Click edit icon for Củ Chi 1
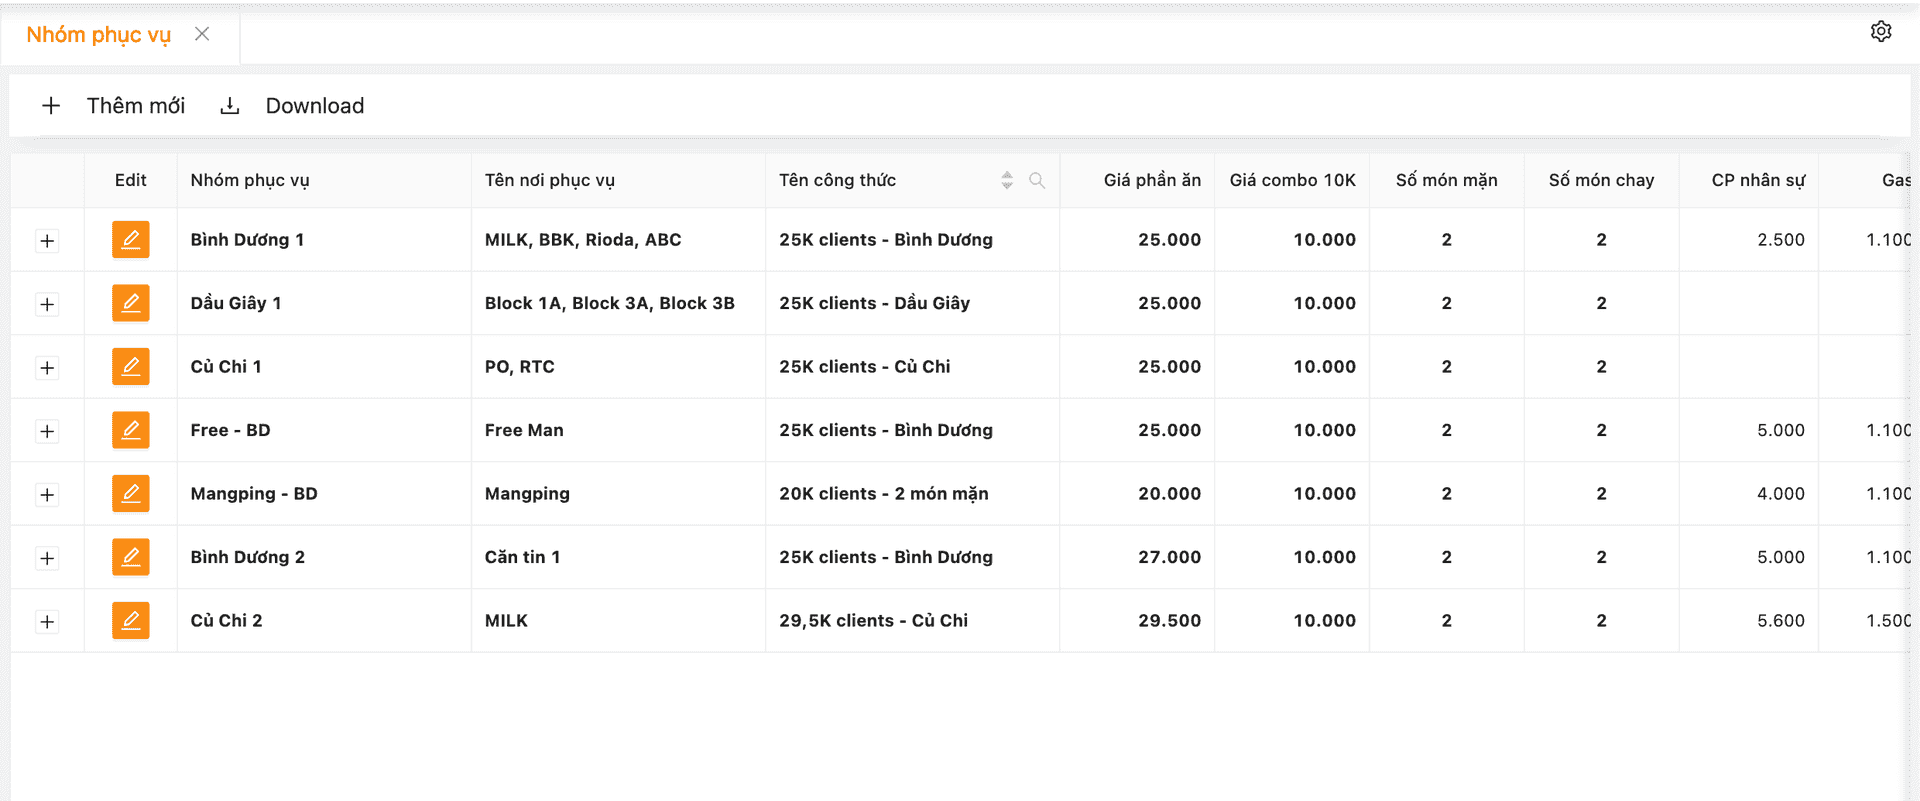 click(x=131, y=367)
